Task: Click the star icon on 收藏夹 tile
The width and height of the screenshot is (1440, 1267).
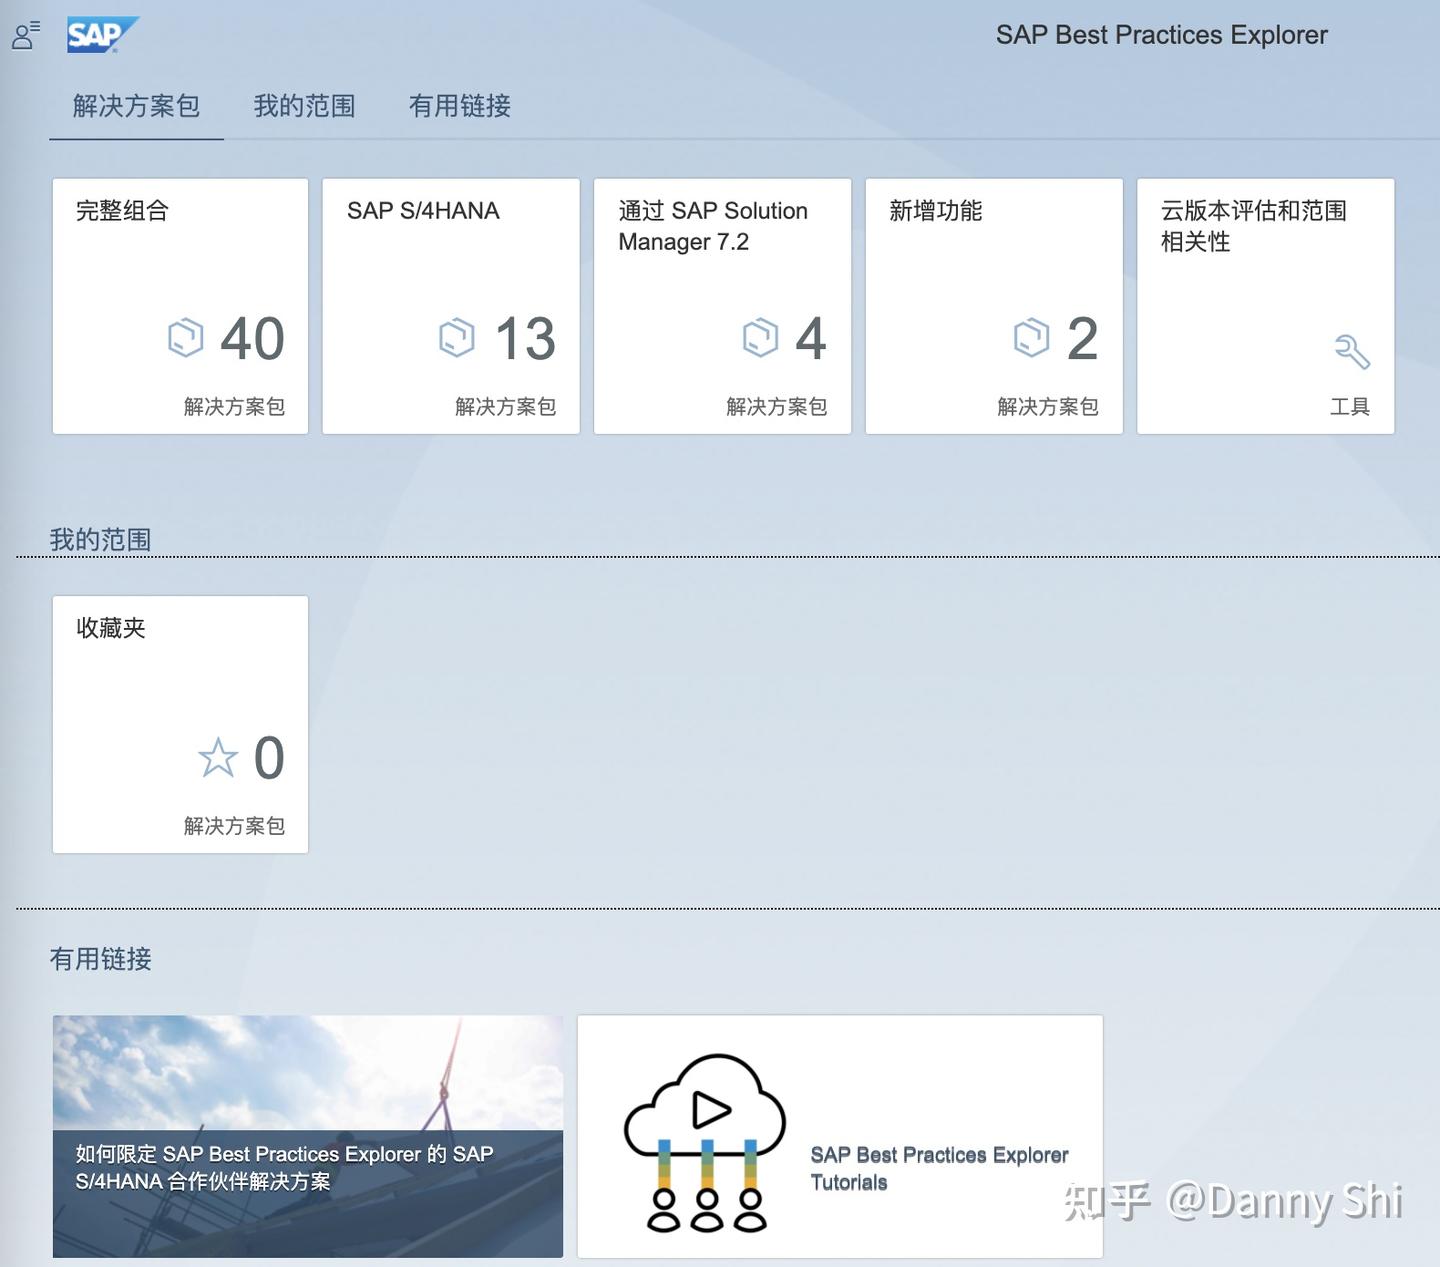Action: coord(218,758)
